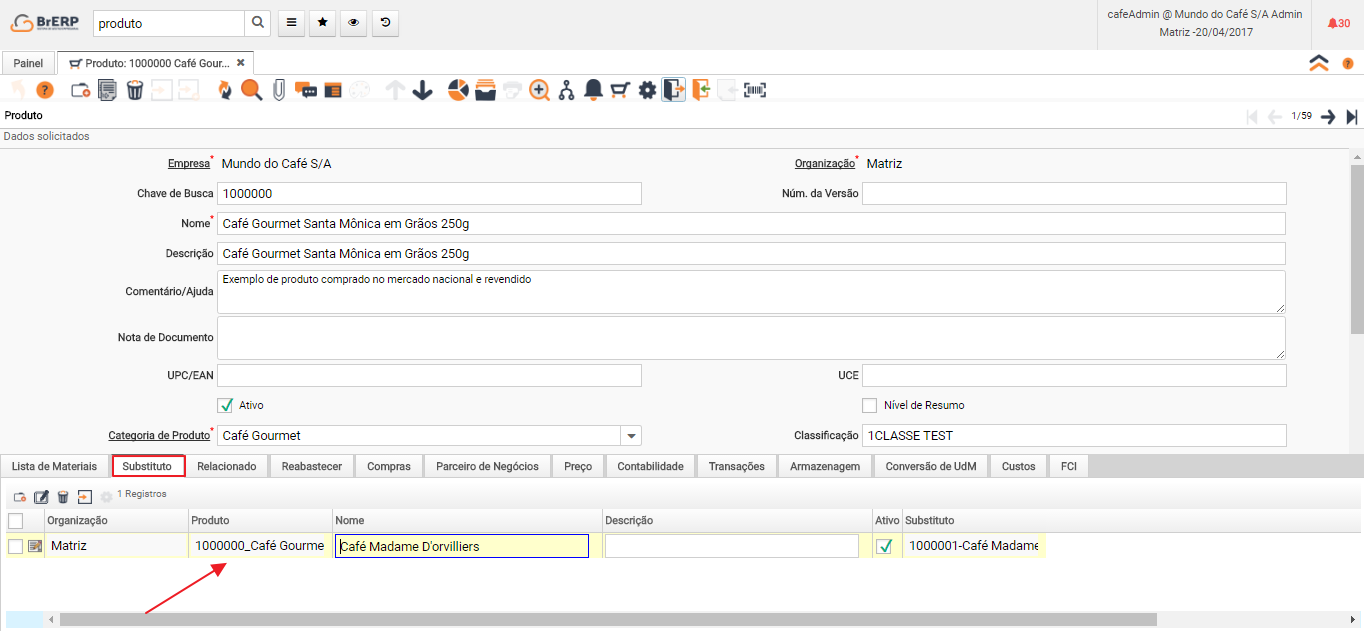Open the hamburger menu beside search box
The width and height of the screenshot is (1364, 631).
[290, 23]
